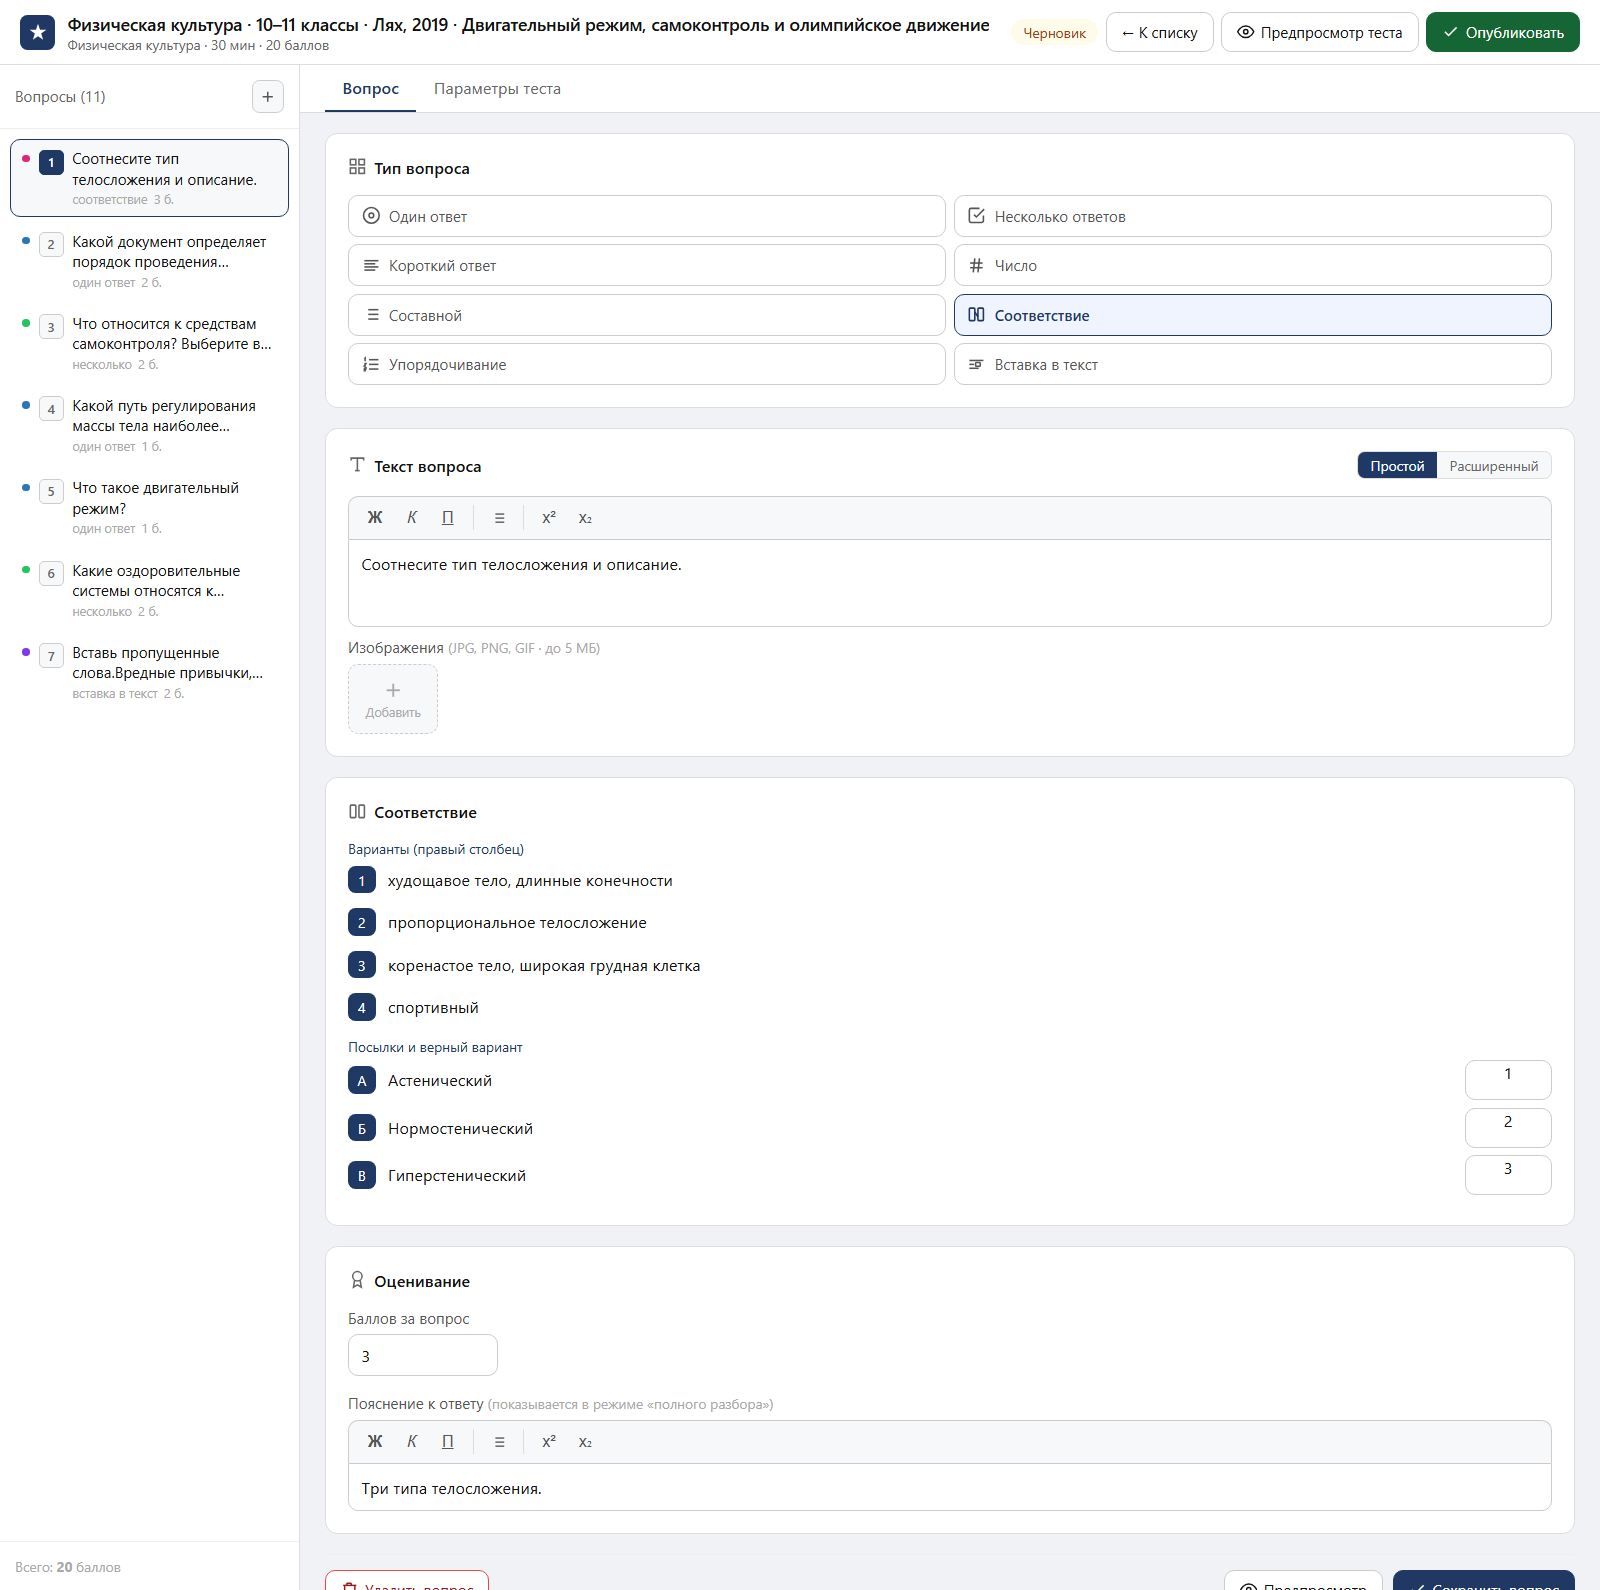Apply bold in question text toolbar
The height and width of the screenshot is (1590, 1600).
pyautogui.click(x=375, y=518)
